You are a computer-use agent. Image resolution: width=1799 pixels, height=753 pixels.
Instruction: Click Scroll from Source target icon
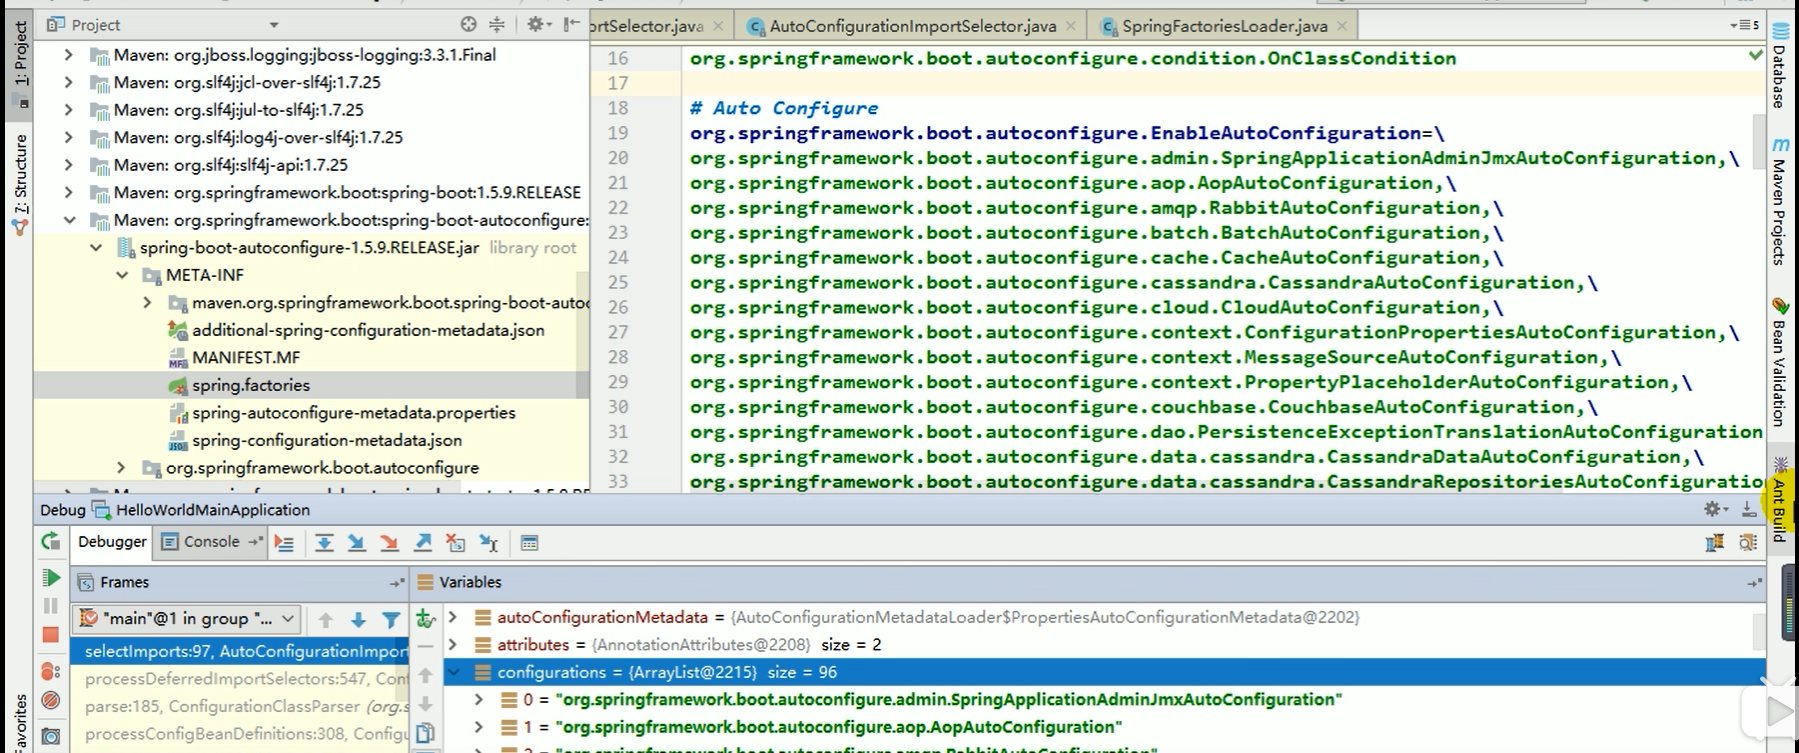click(468, 24)
